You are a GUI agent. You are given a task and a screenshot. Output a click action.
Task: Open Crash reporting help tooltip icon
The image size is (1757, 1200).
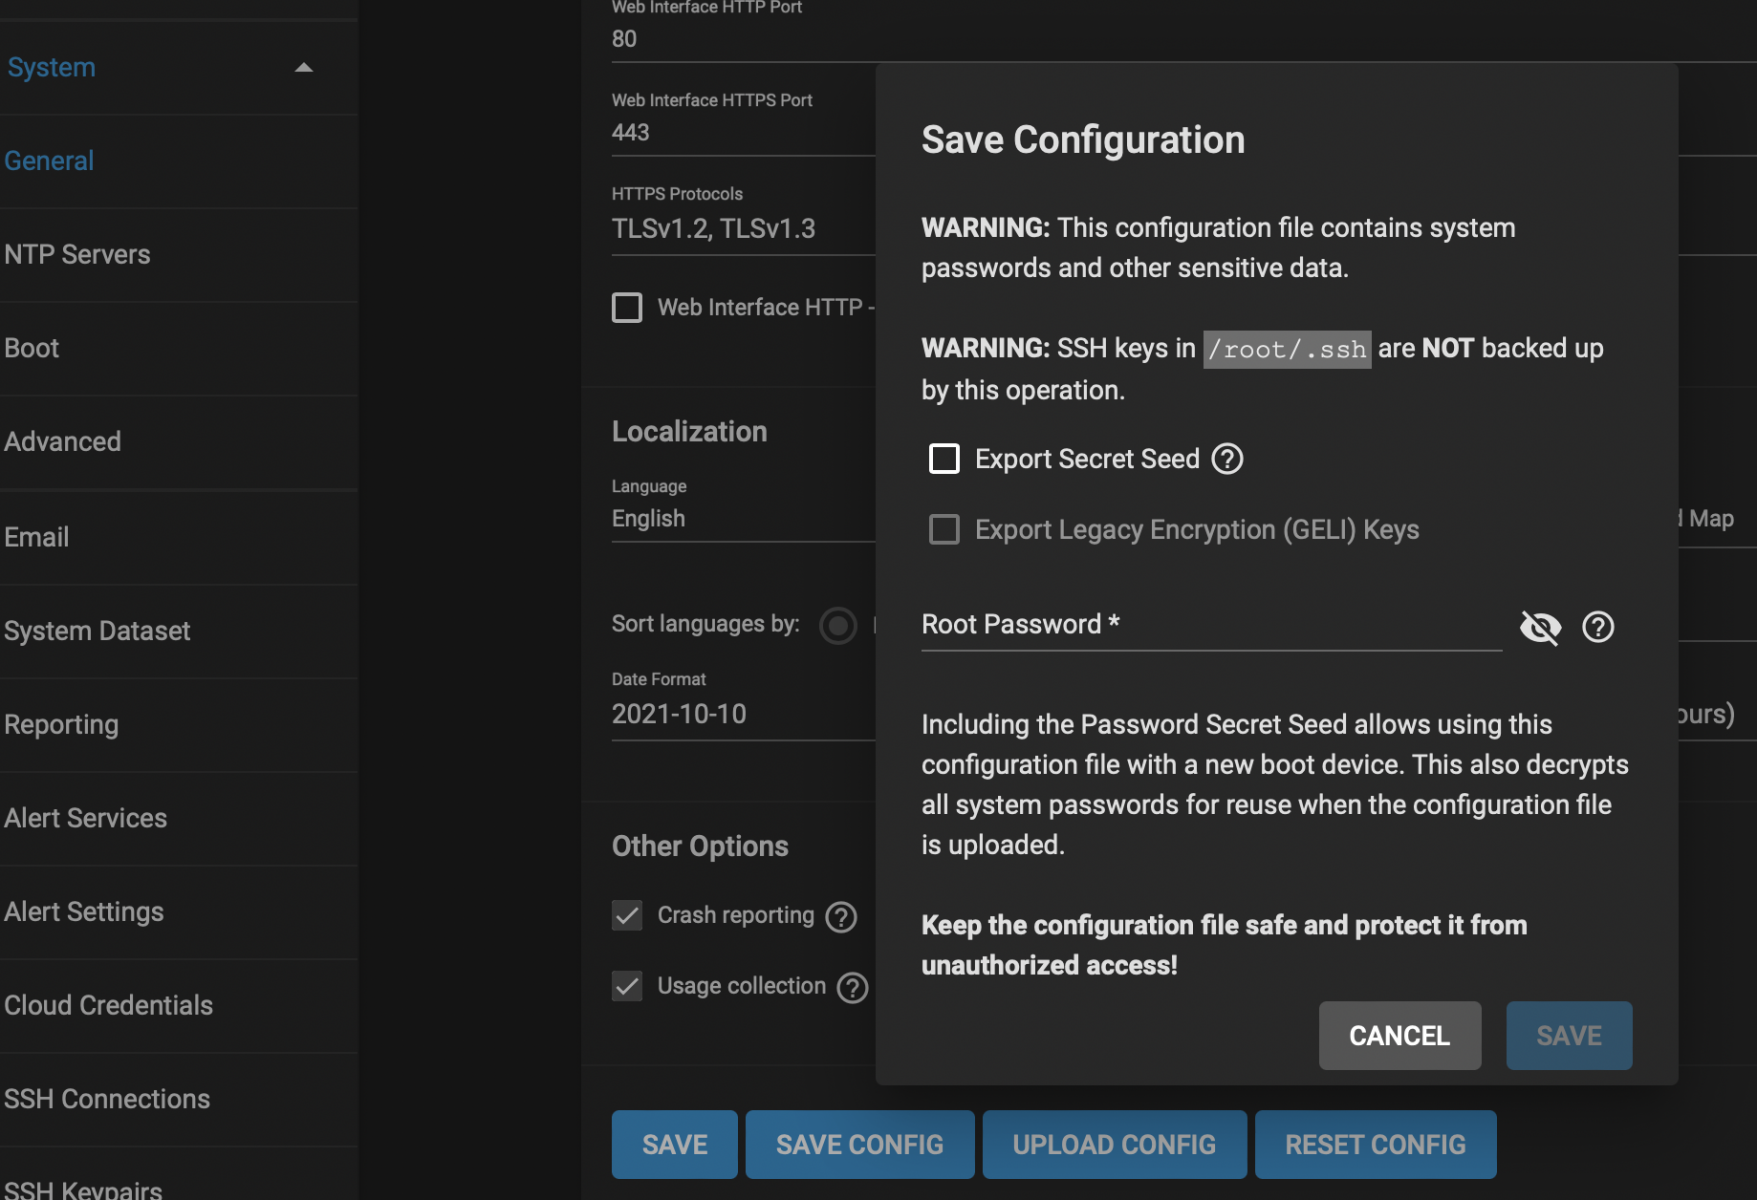pos(841,916)
